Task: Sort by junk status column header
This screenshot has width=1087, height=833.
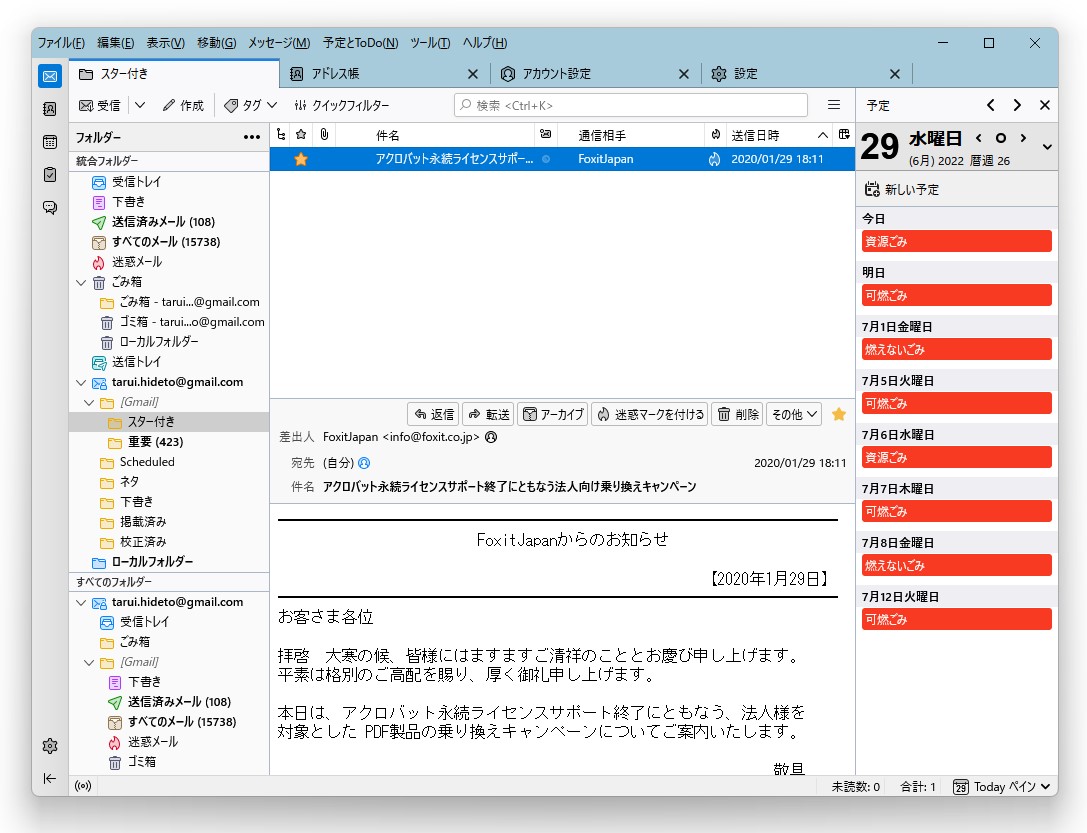Action: pos(715,134)
